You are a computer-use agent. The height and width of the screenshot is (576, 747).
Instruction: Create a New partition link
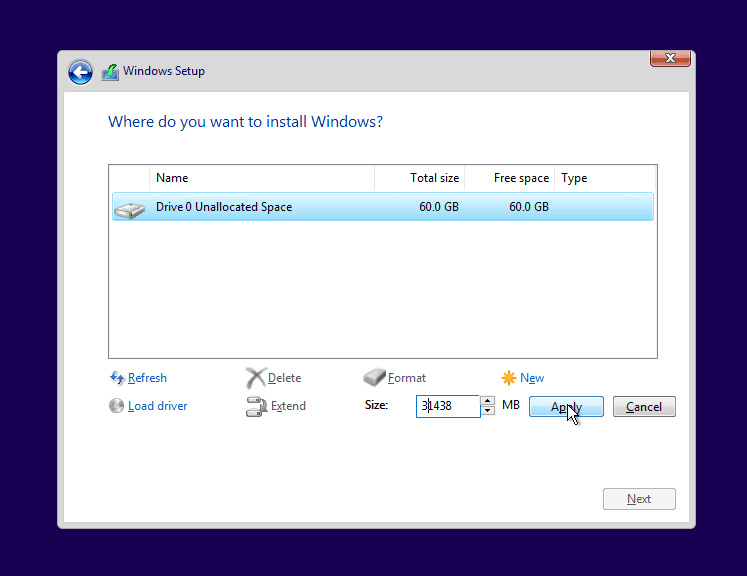(532, 378)
